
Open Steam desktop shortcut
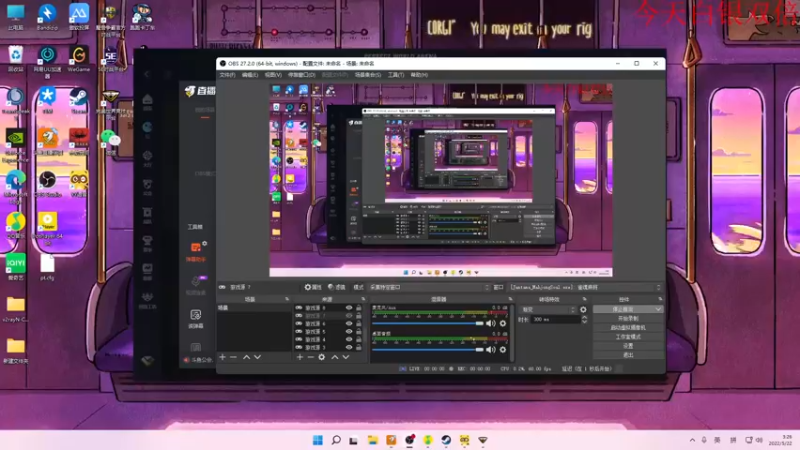coord(79,99)
